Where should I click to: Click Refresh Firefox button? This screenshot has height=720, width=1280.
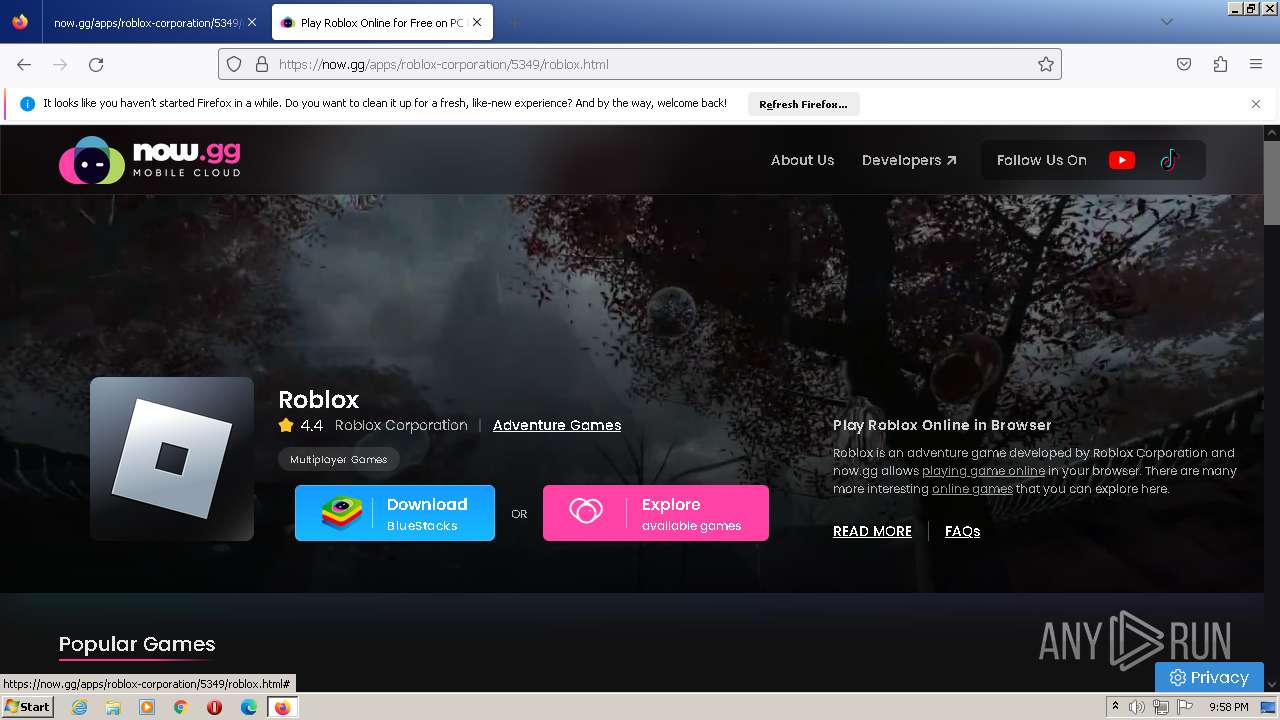coord(803,104)
